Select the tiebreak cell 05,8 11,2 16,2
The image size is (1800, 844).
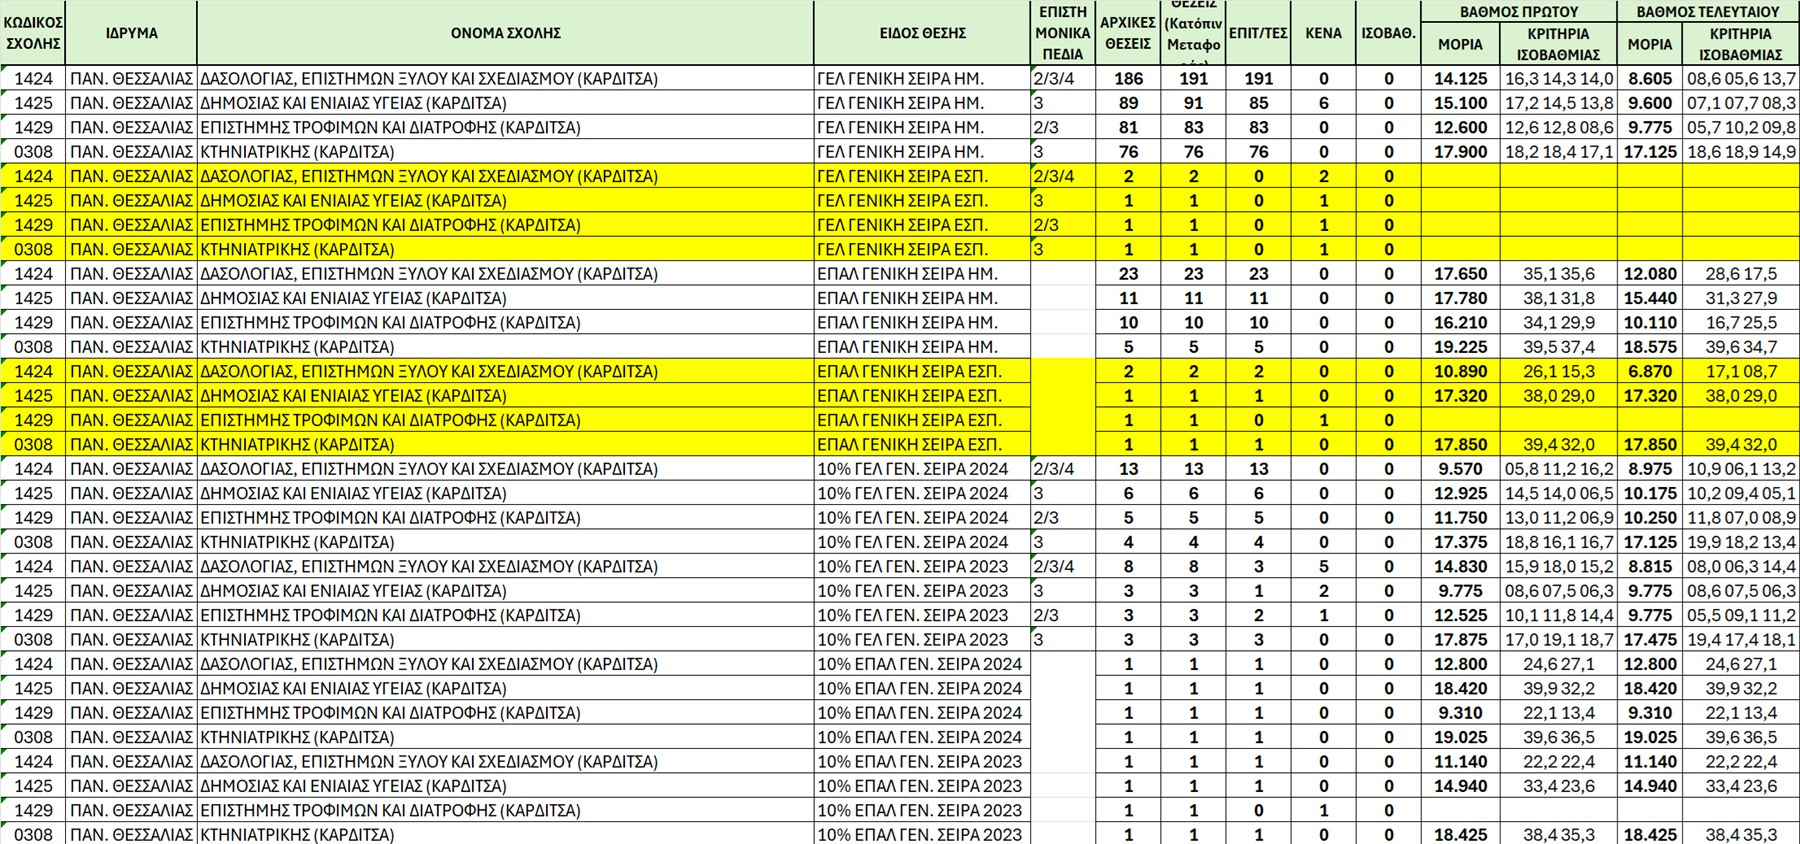point(1558,469)
